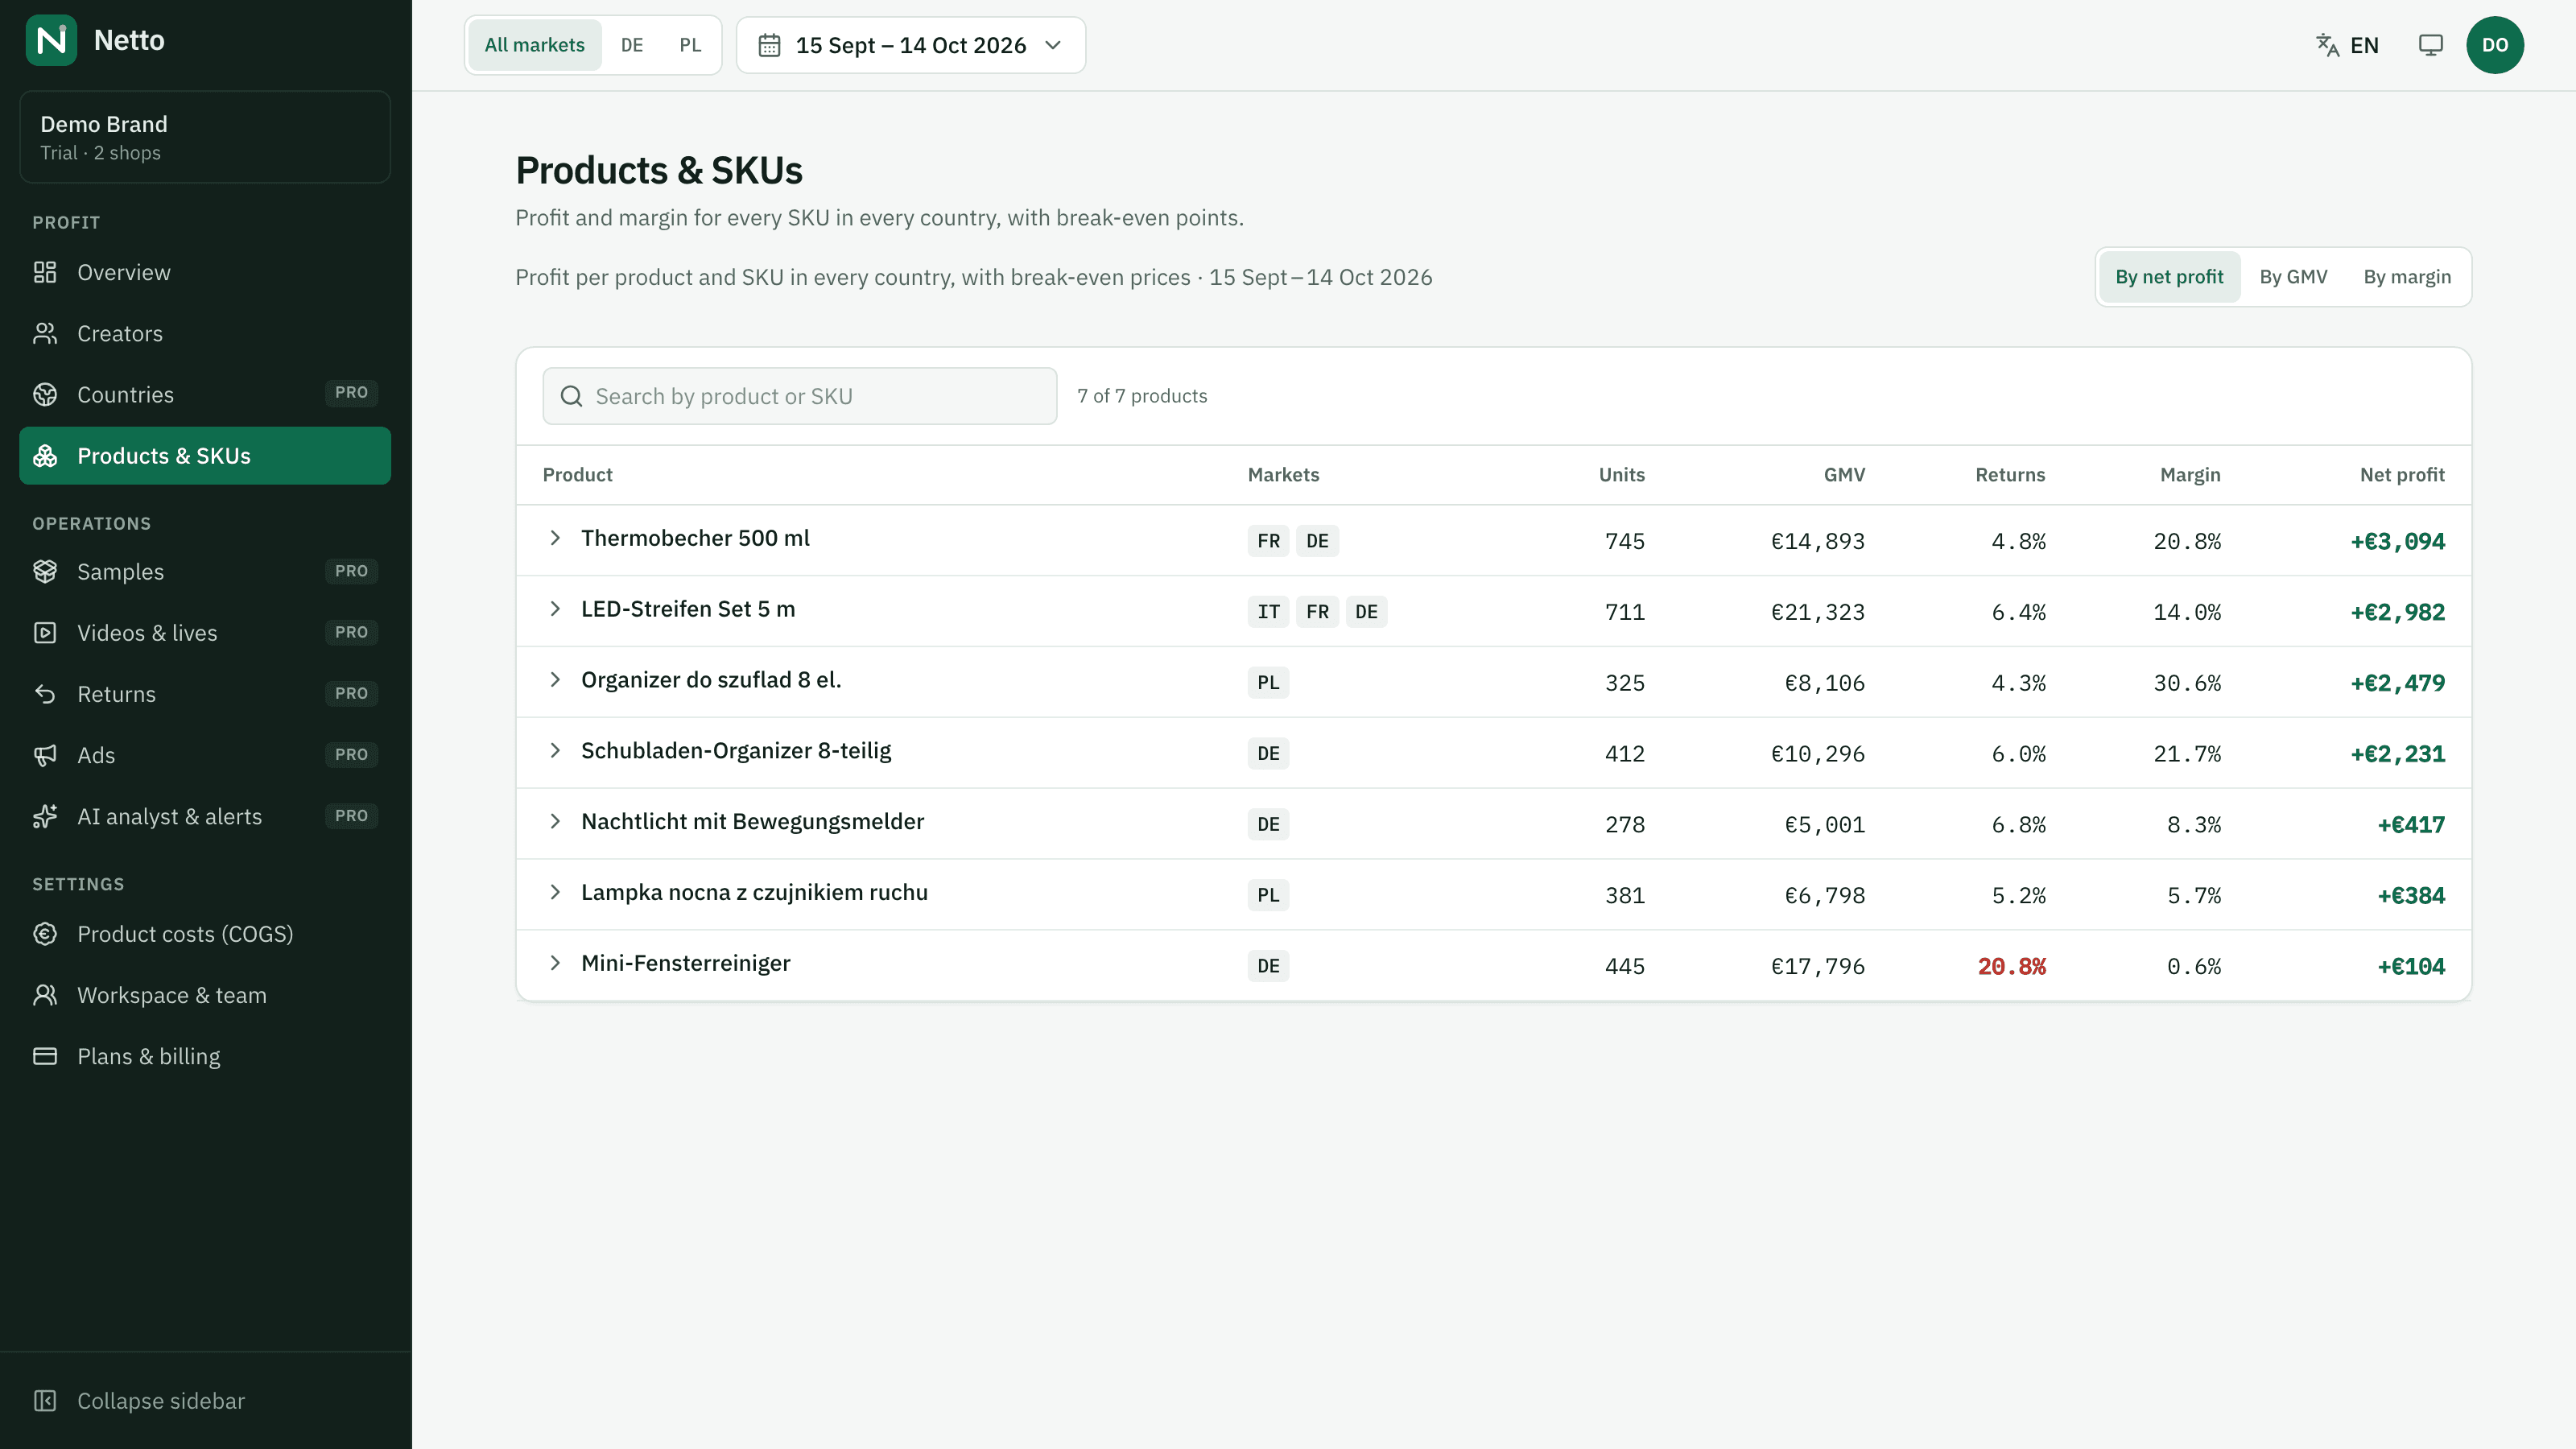2576x1449 pixels.
Task: Click the +€104 net profit value
Action: [2411, 966]
